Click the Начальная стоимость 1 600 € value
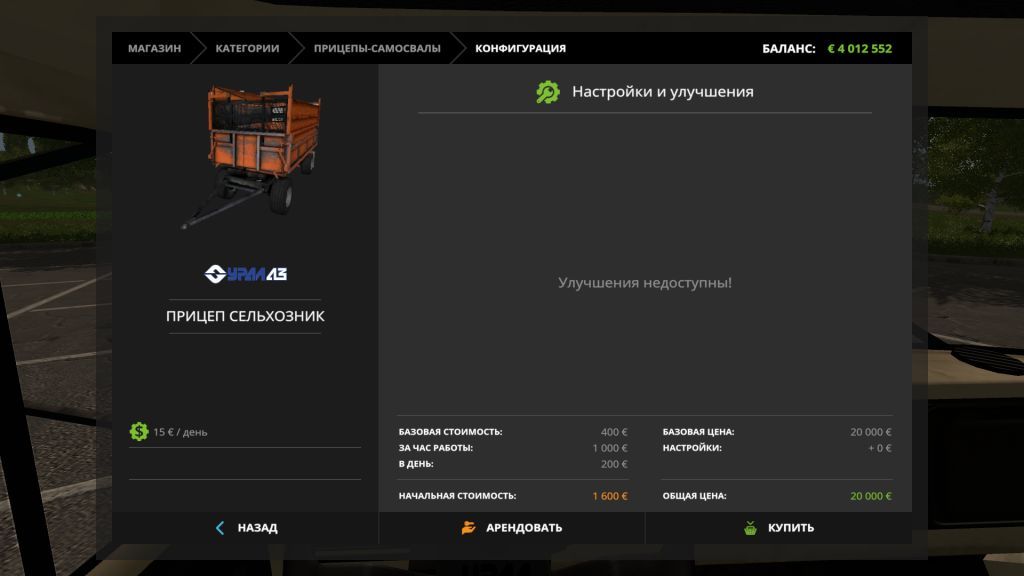 [x=609, y=496]
